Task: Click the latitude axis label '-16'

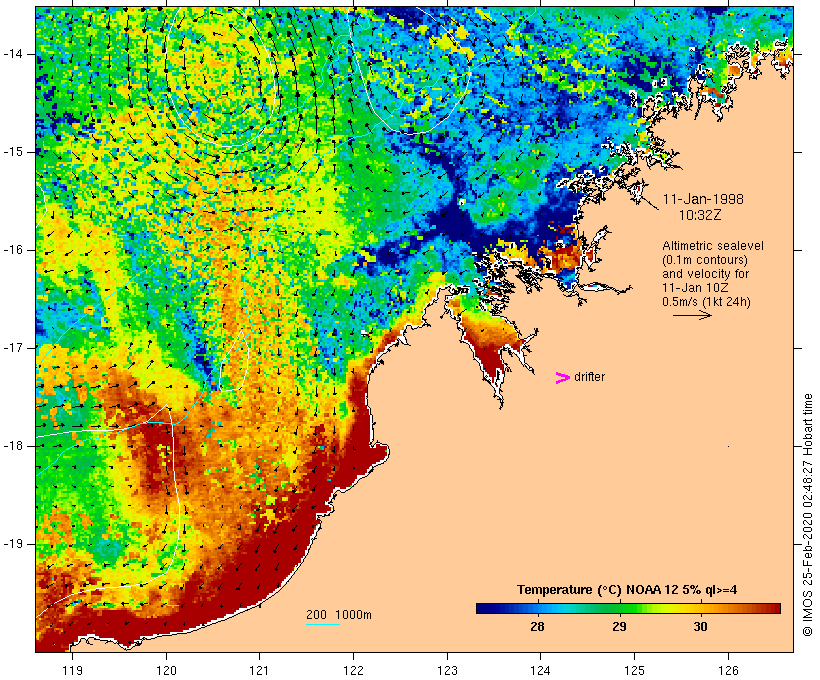Action: [x=12, y=250]
